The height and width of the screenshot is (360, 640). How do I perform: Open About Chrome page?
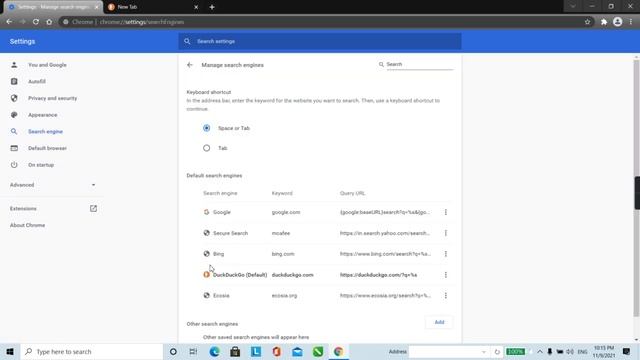coord(27,225)
